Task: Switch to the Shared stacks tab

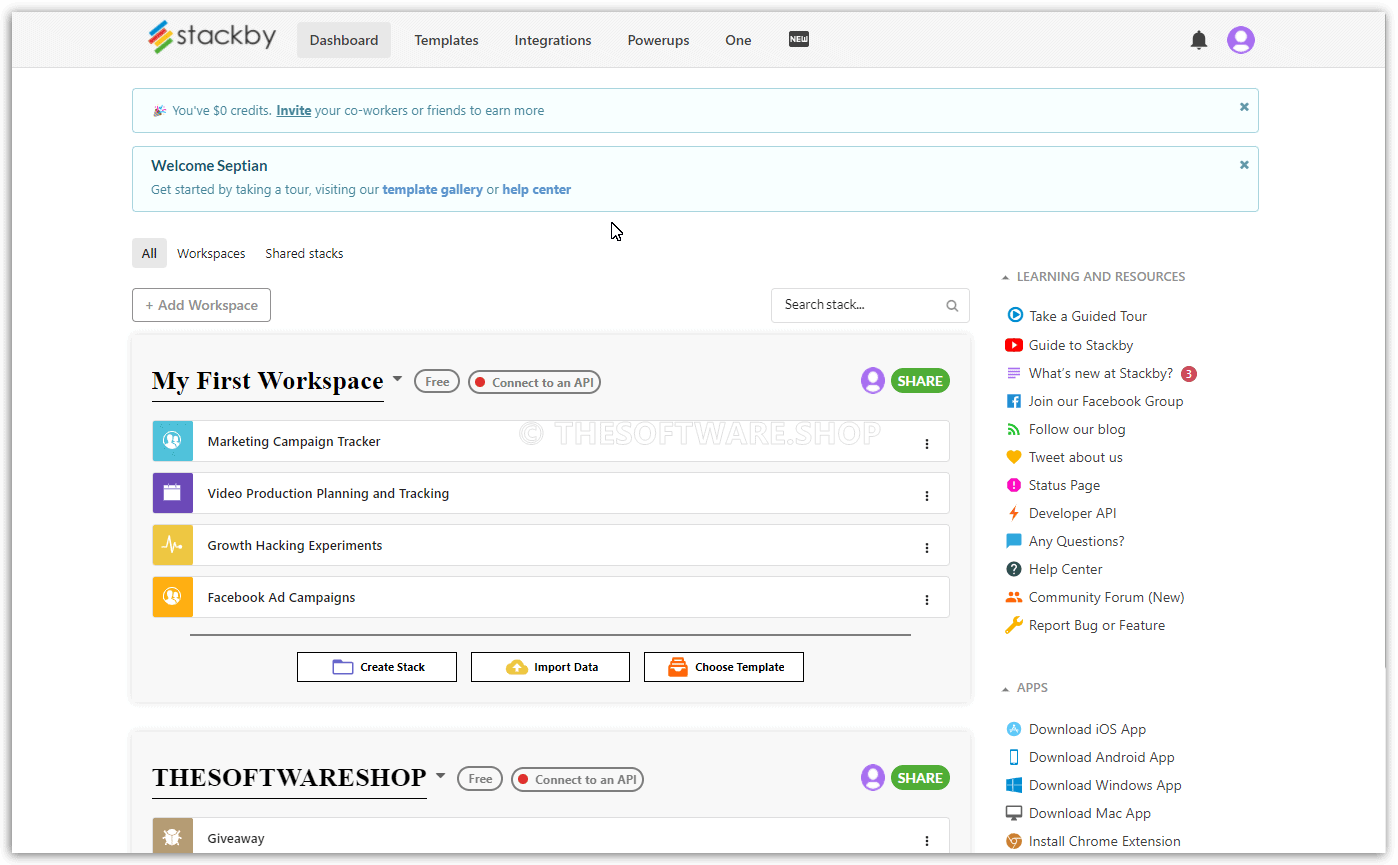Action: (304, 253)
